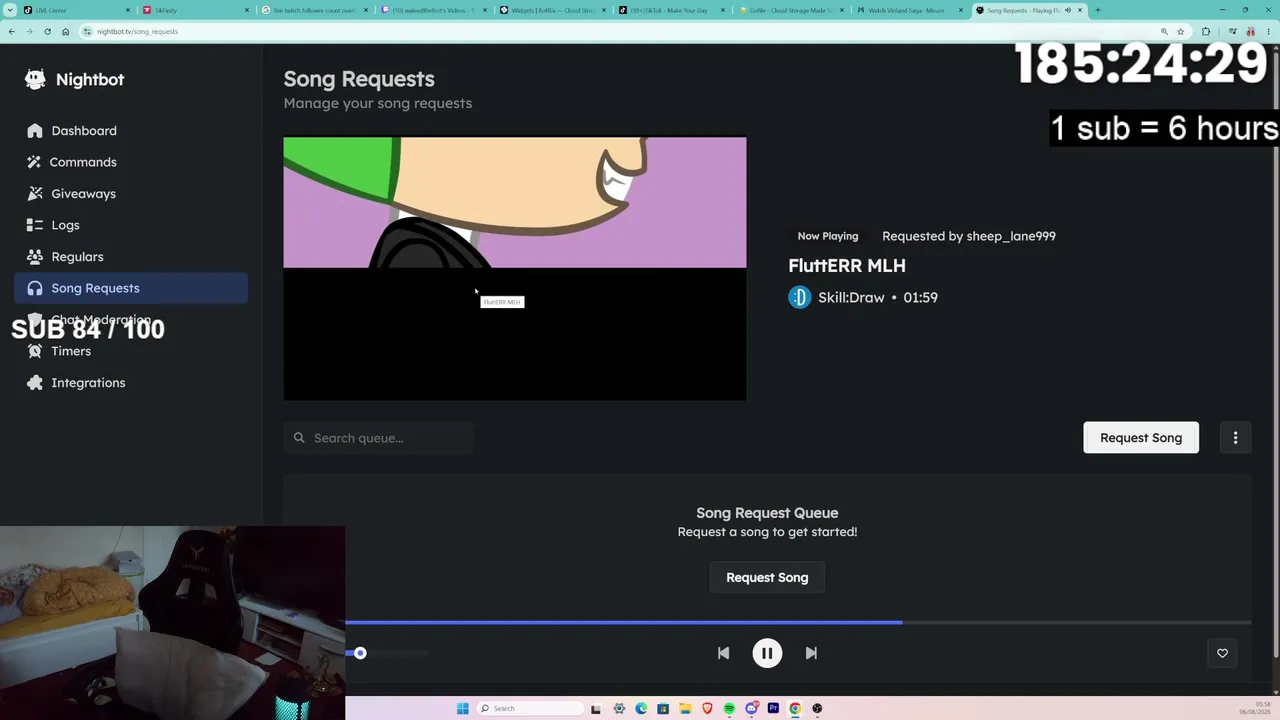
Task: Go back to the previous song
Action: (x=723, y=653)
